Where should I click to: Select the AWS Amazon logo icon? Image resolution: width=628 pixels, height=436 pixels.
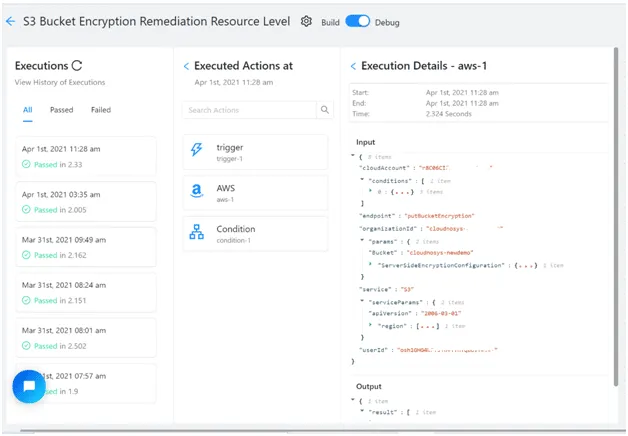click(x=196, y=191)
